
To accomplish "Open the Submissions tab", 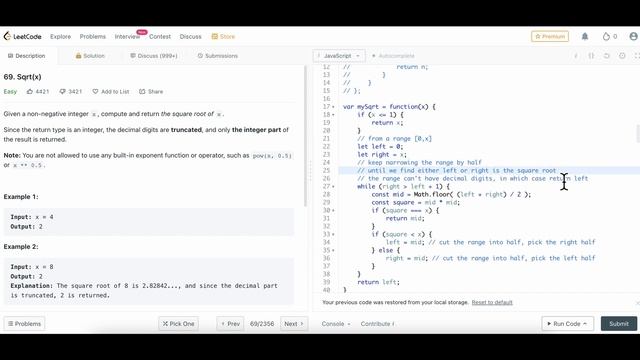I will click(218, 56).
